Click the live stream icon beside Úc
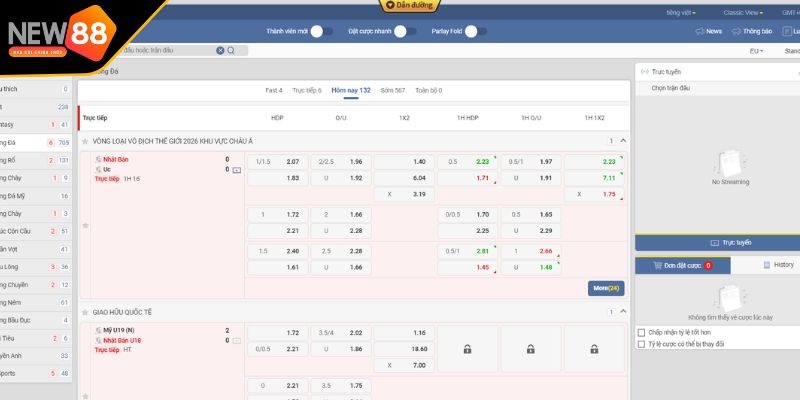Screen dimensions: 800x400 [237, 170]
